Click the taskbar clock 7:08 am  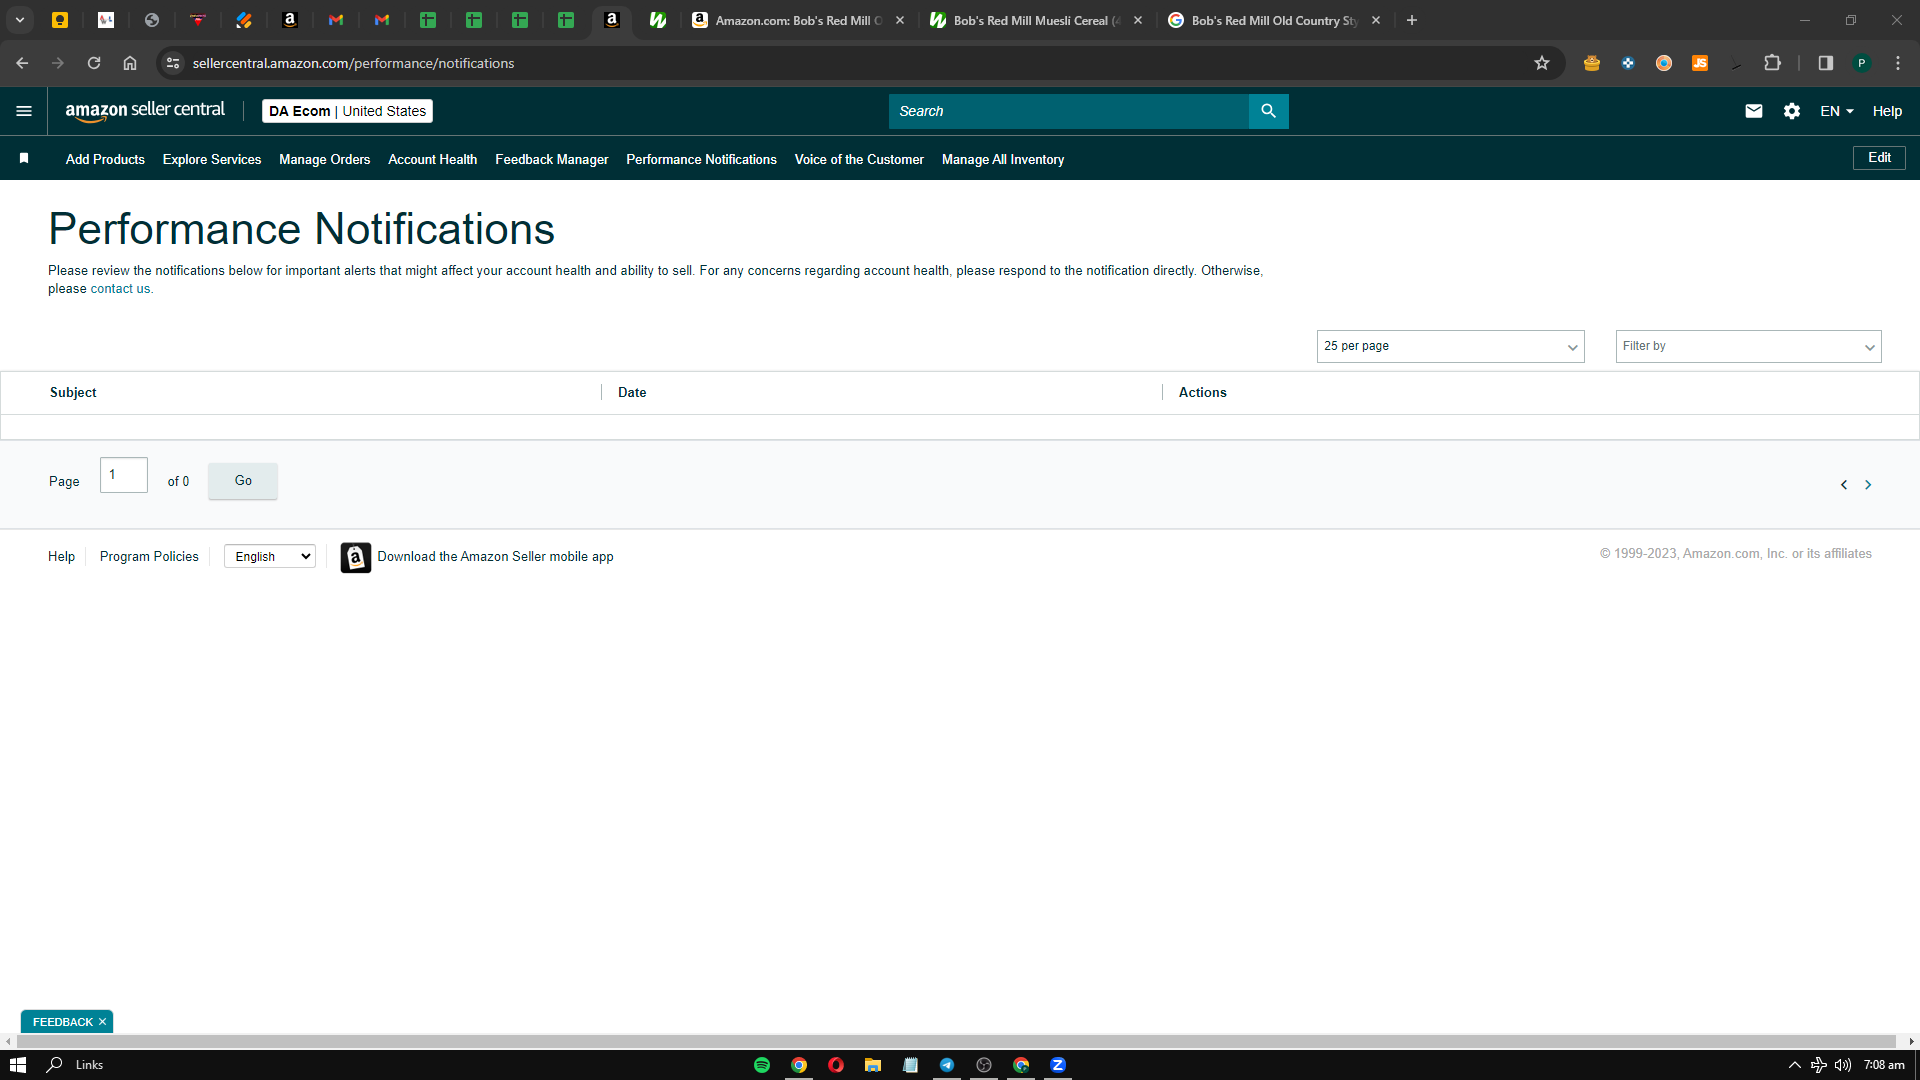1884,1065
